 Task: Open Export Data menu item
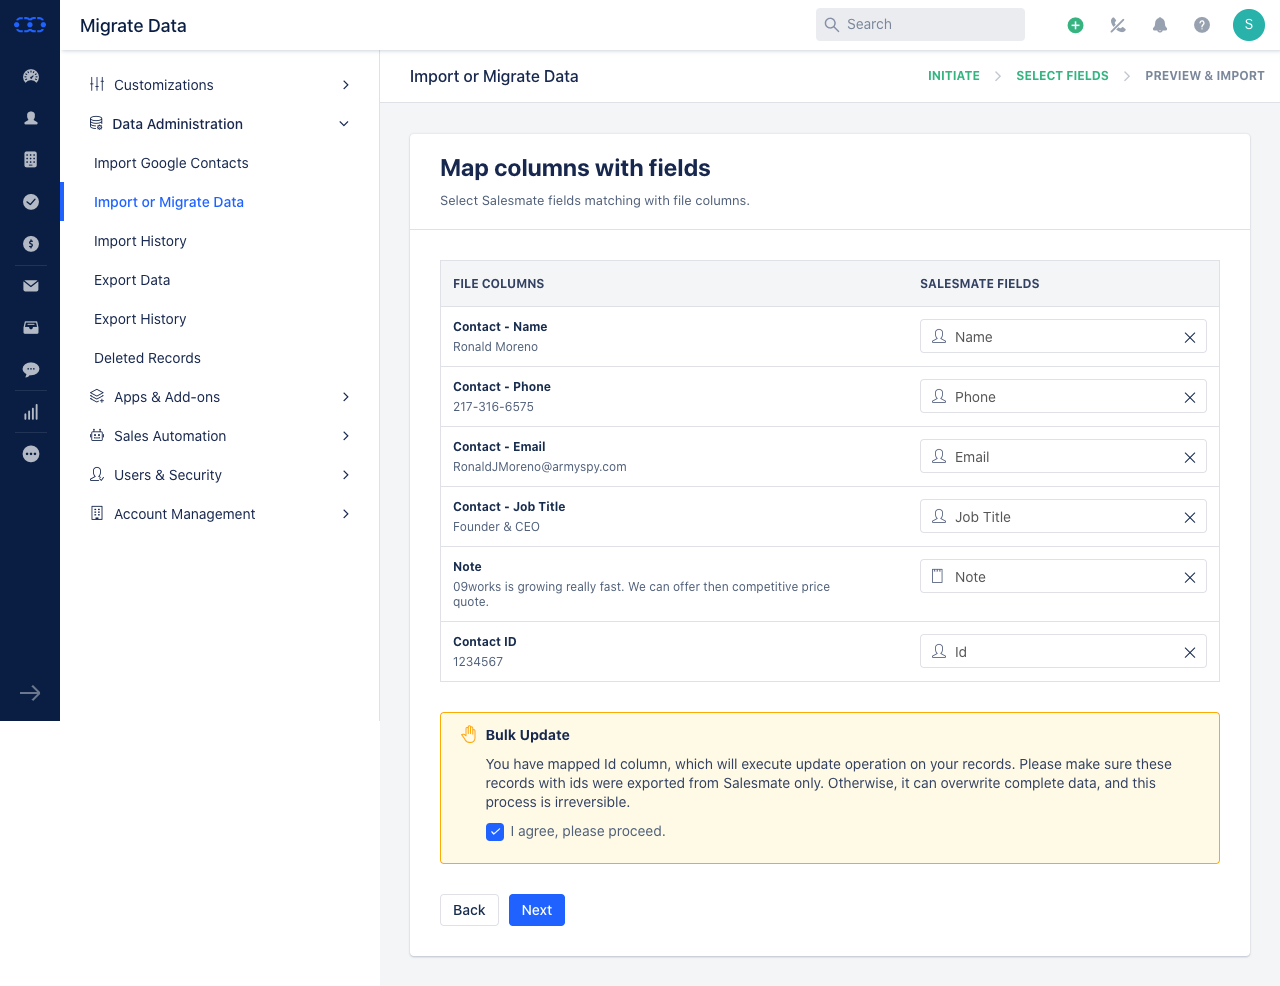(x=132, y=280)
